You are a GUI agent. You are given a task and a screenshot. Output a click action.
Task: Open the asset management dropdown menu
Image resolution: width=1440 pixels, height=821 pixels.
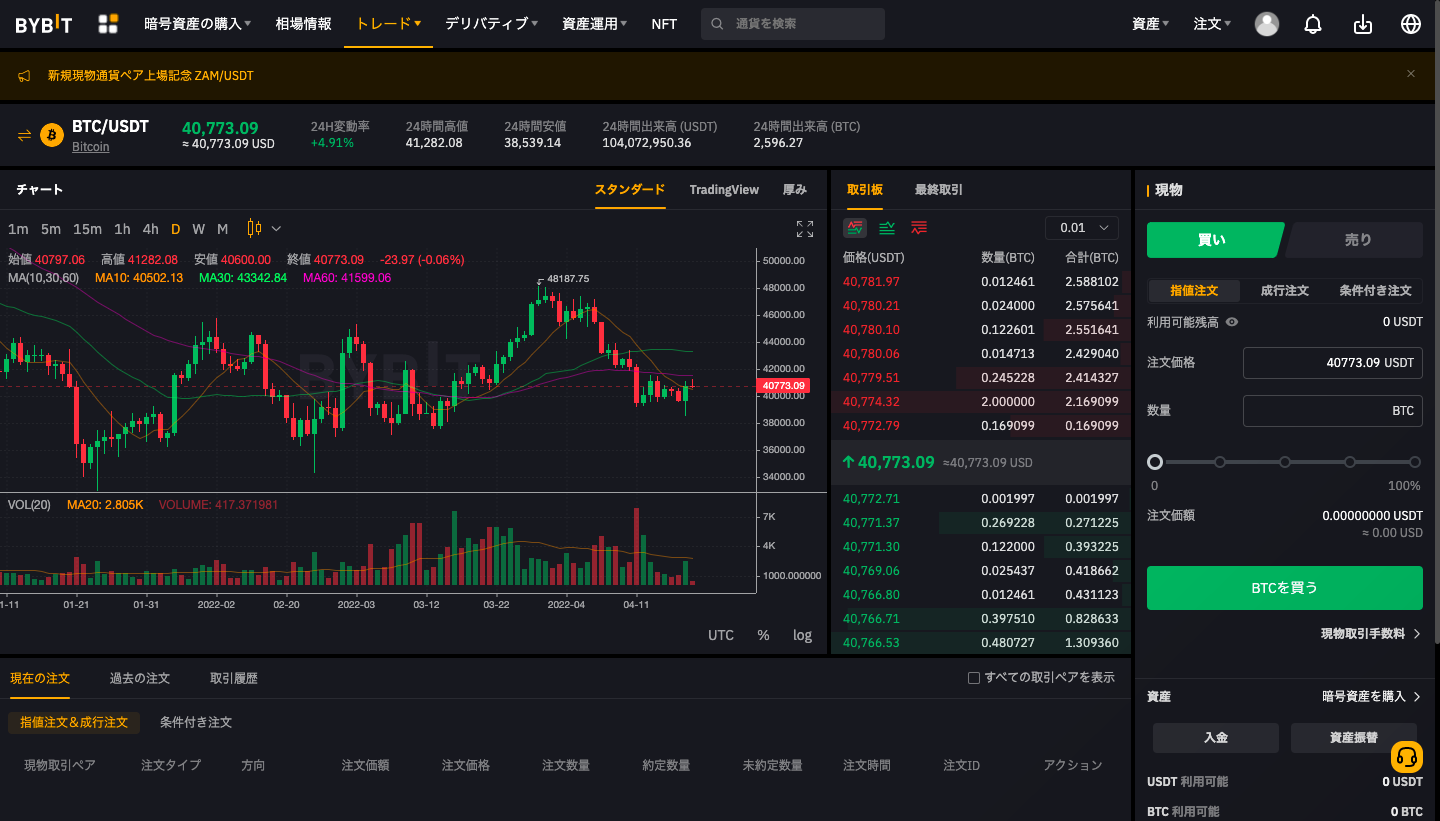click(x=595, y=24)
